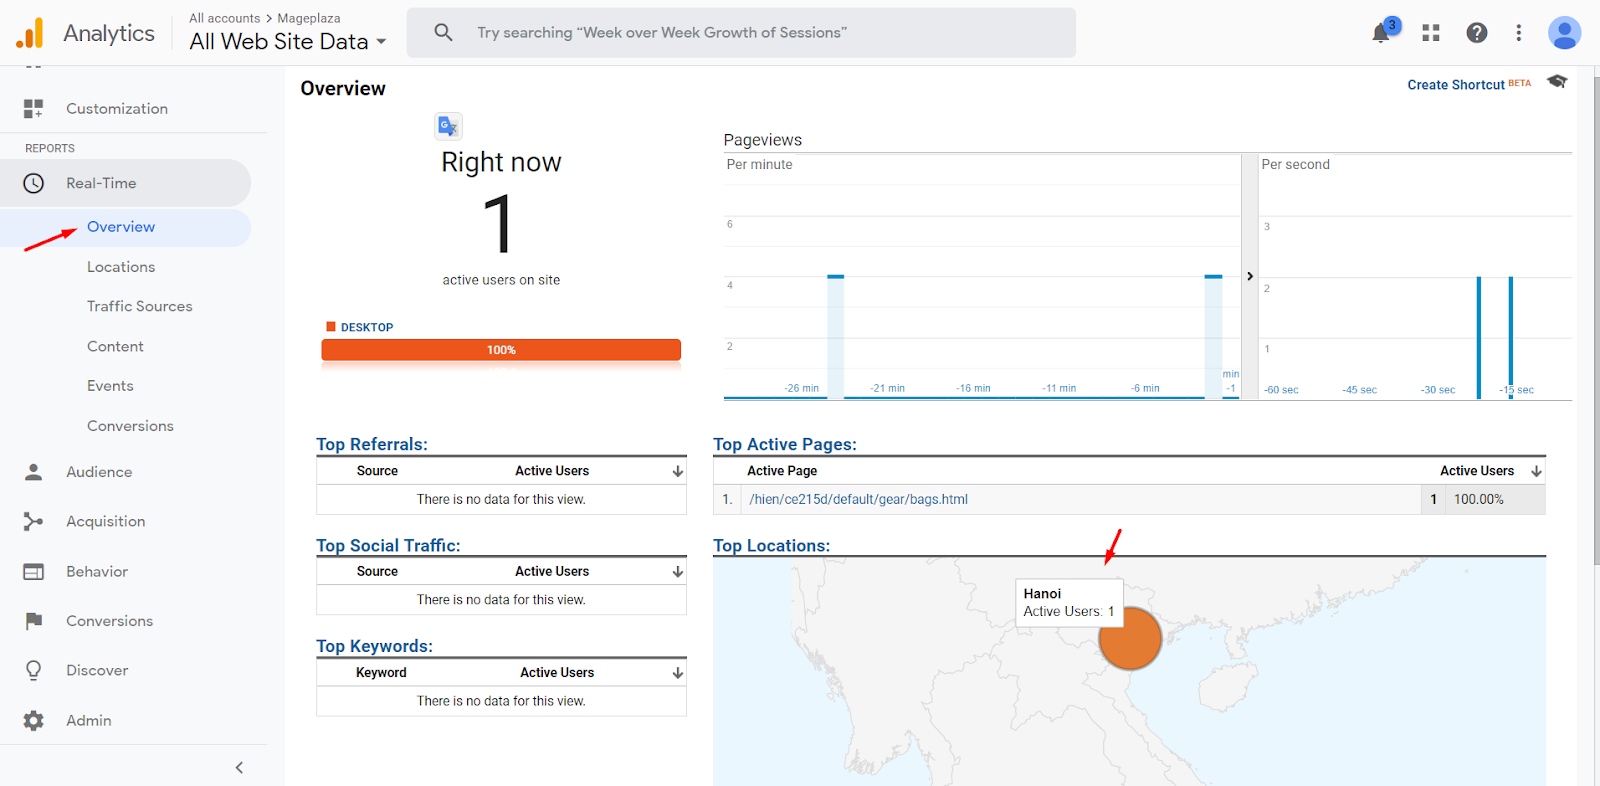The width and height of the screenshot is (1600, 786).
Task: Collapse the left sidebar with chevron
Action: point(239,767)
